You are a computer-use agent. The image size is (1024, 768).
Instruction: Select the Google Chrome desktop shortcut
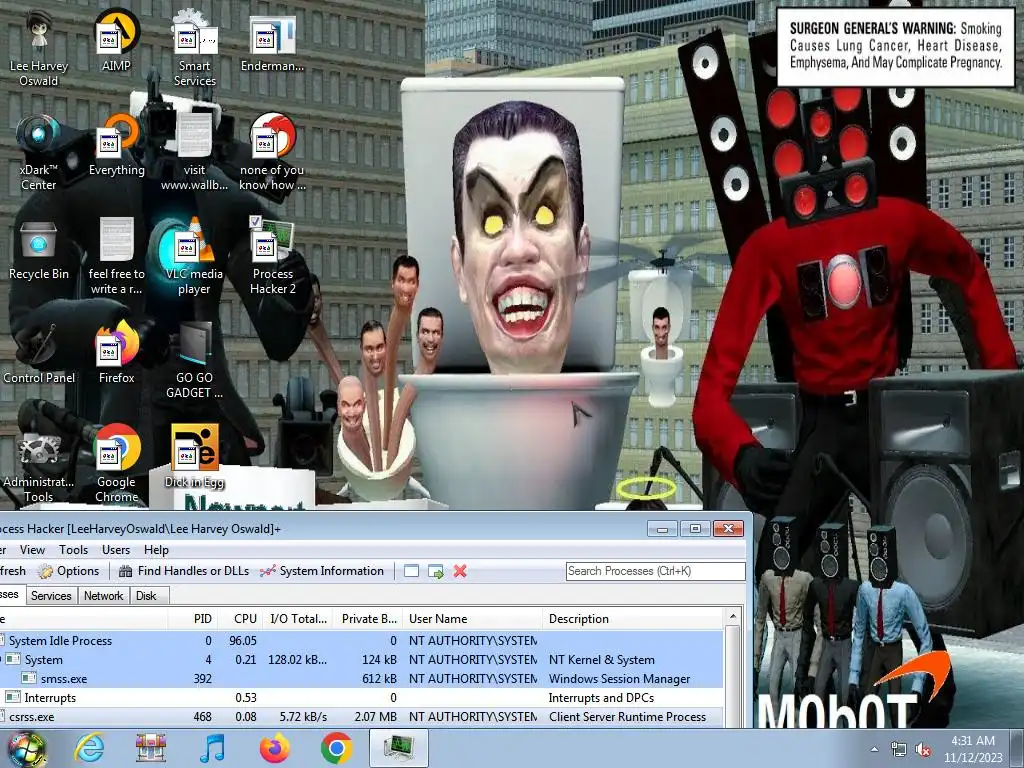116,464
